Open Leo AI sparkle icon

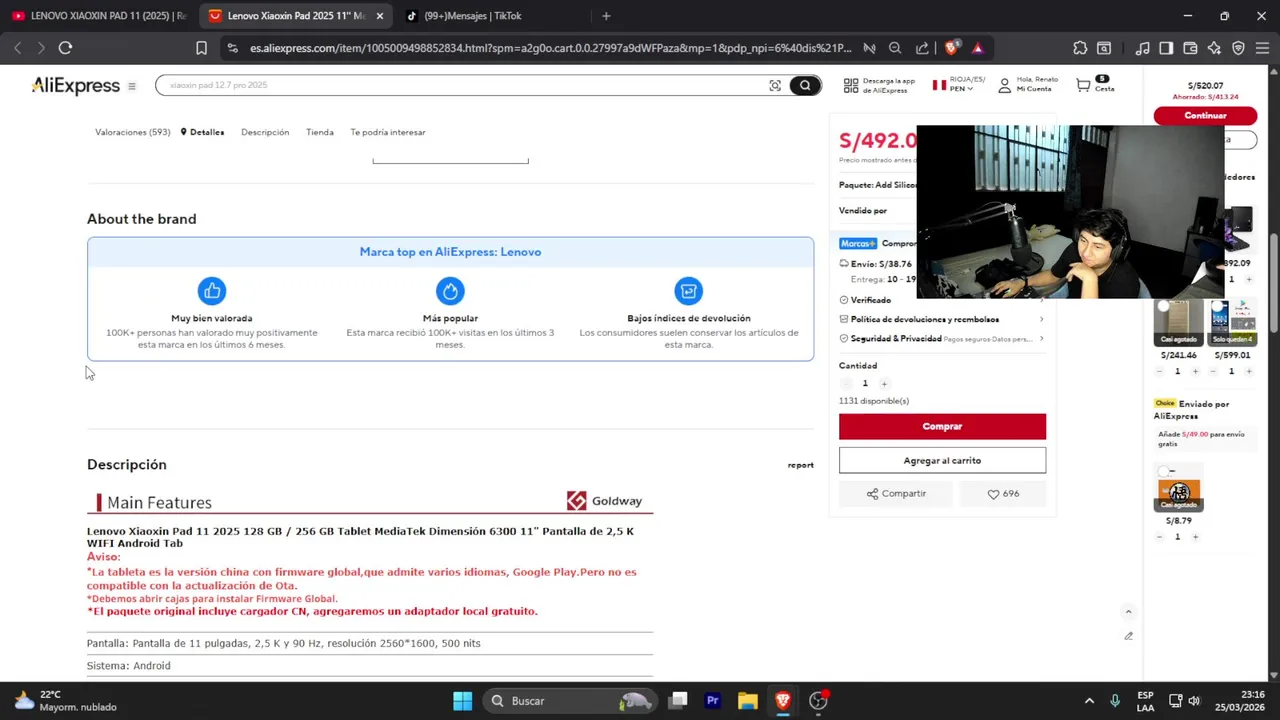(x=1214, y=48)
